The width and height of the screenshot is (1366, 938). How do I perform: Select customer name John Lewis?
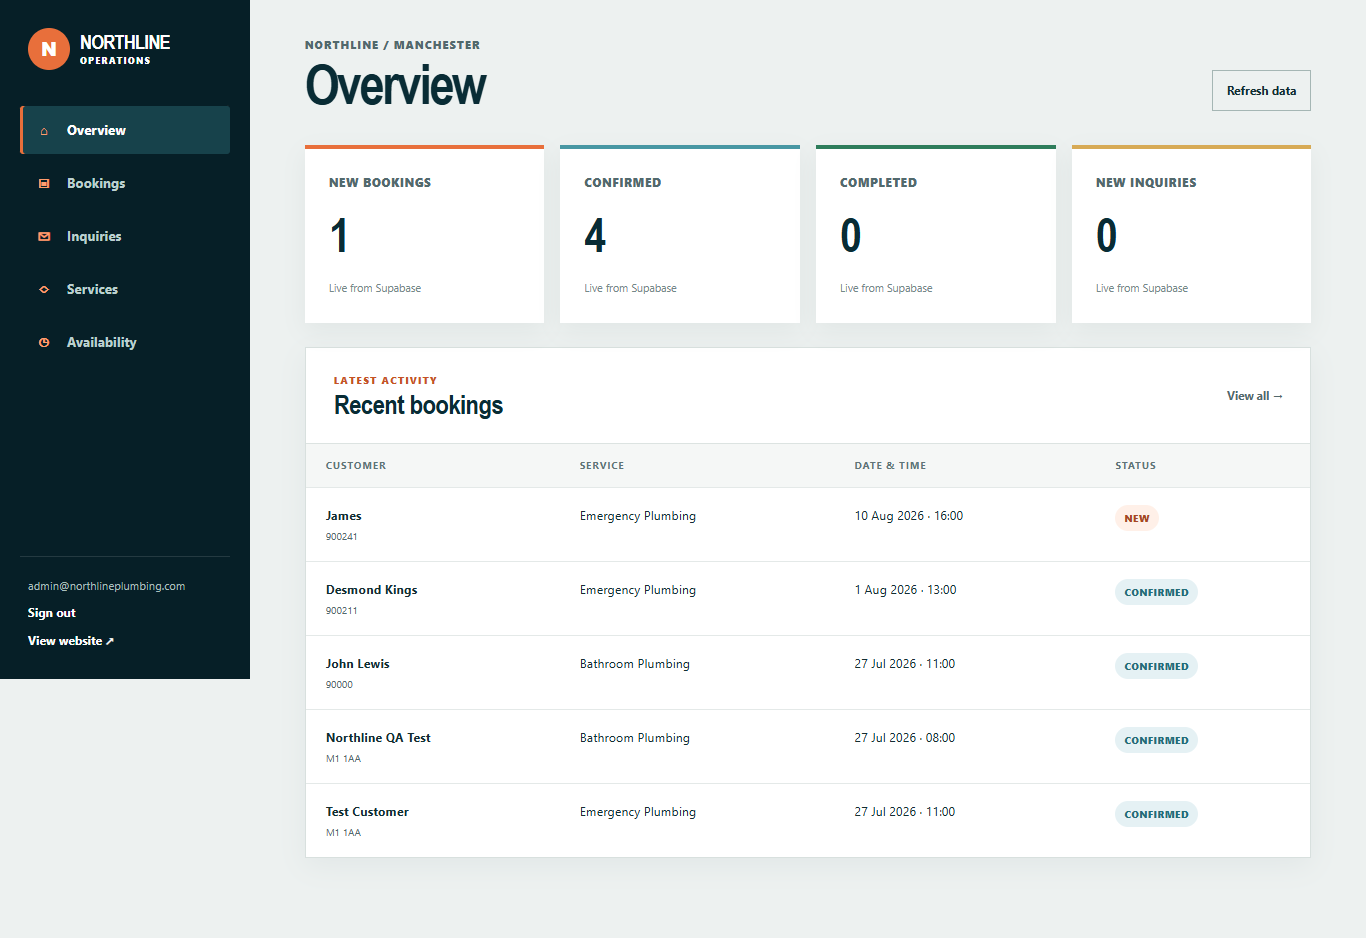(358, 664)
